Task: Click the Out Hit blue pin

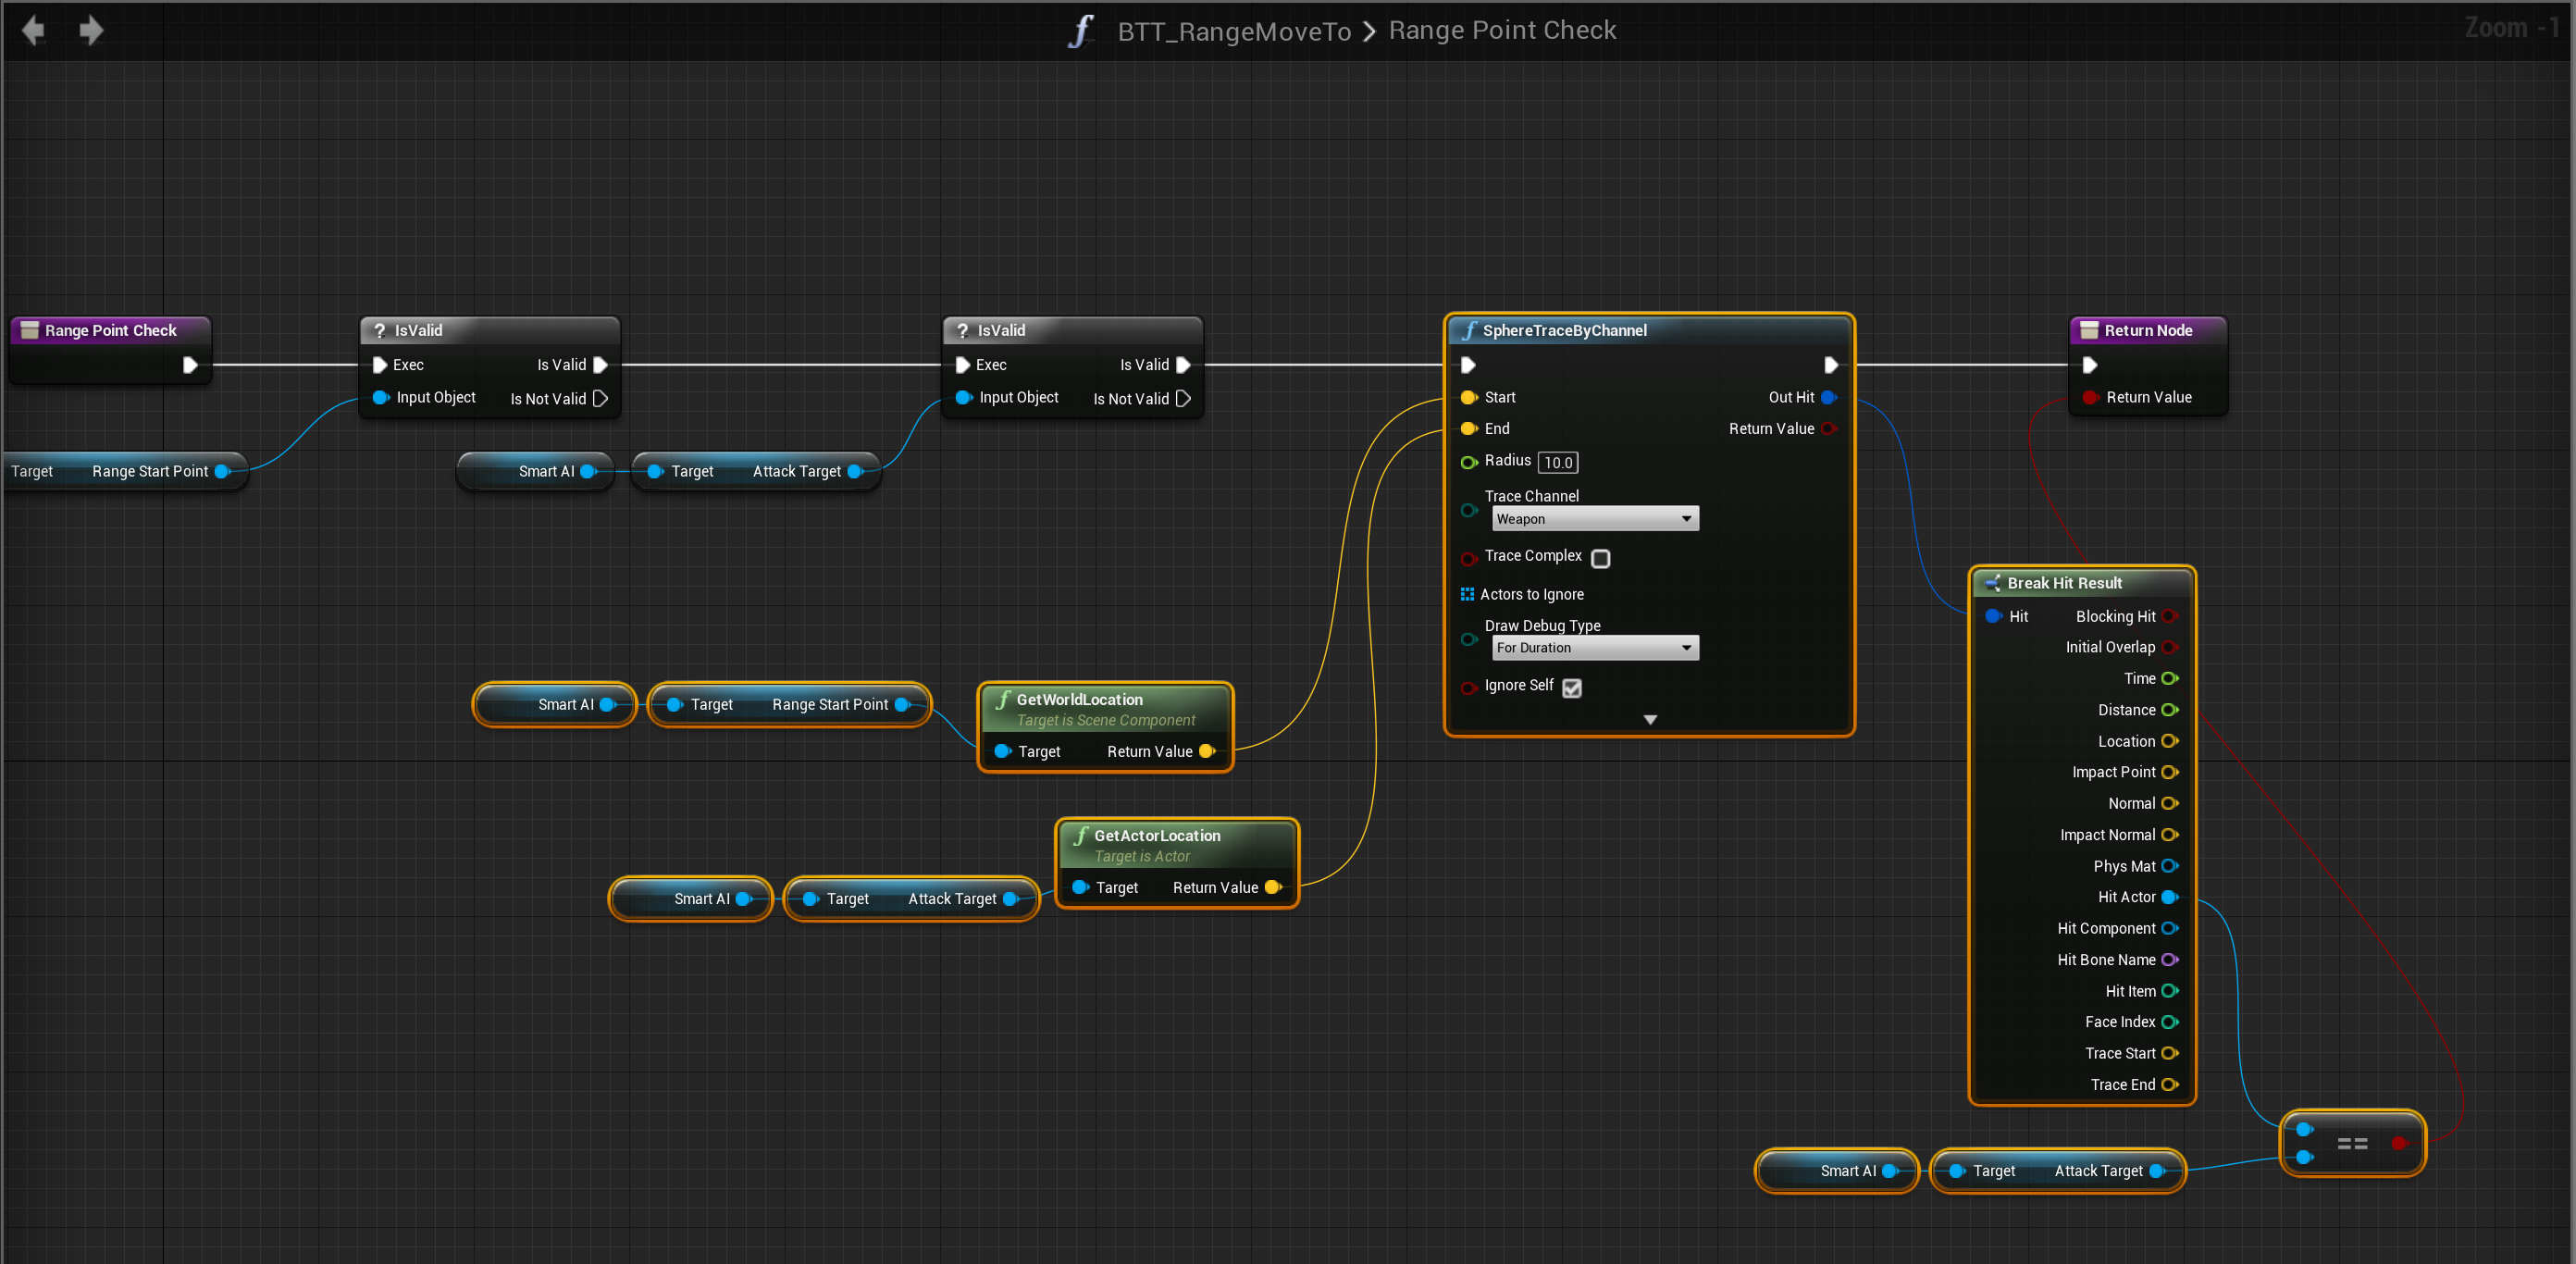Action: [x=1828, y=397]
